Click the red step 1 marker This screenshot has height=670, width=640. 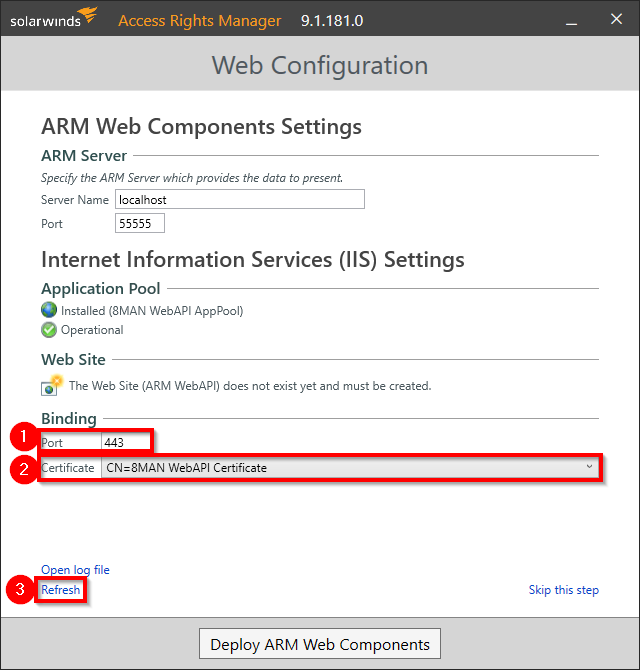point(23,436)
